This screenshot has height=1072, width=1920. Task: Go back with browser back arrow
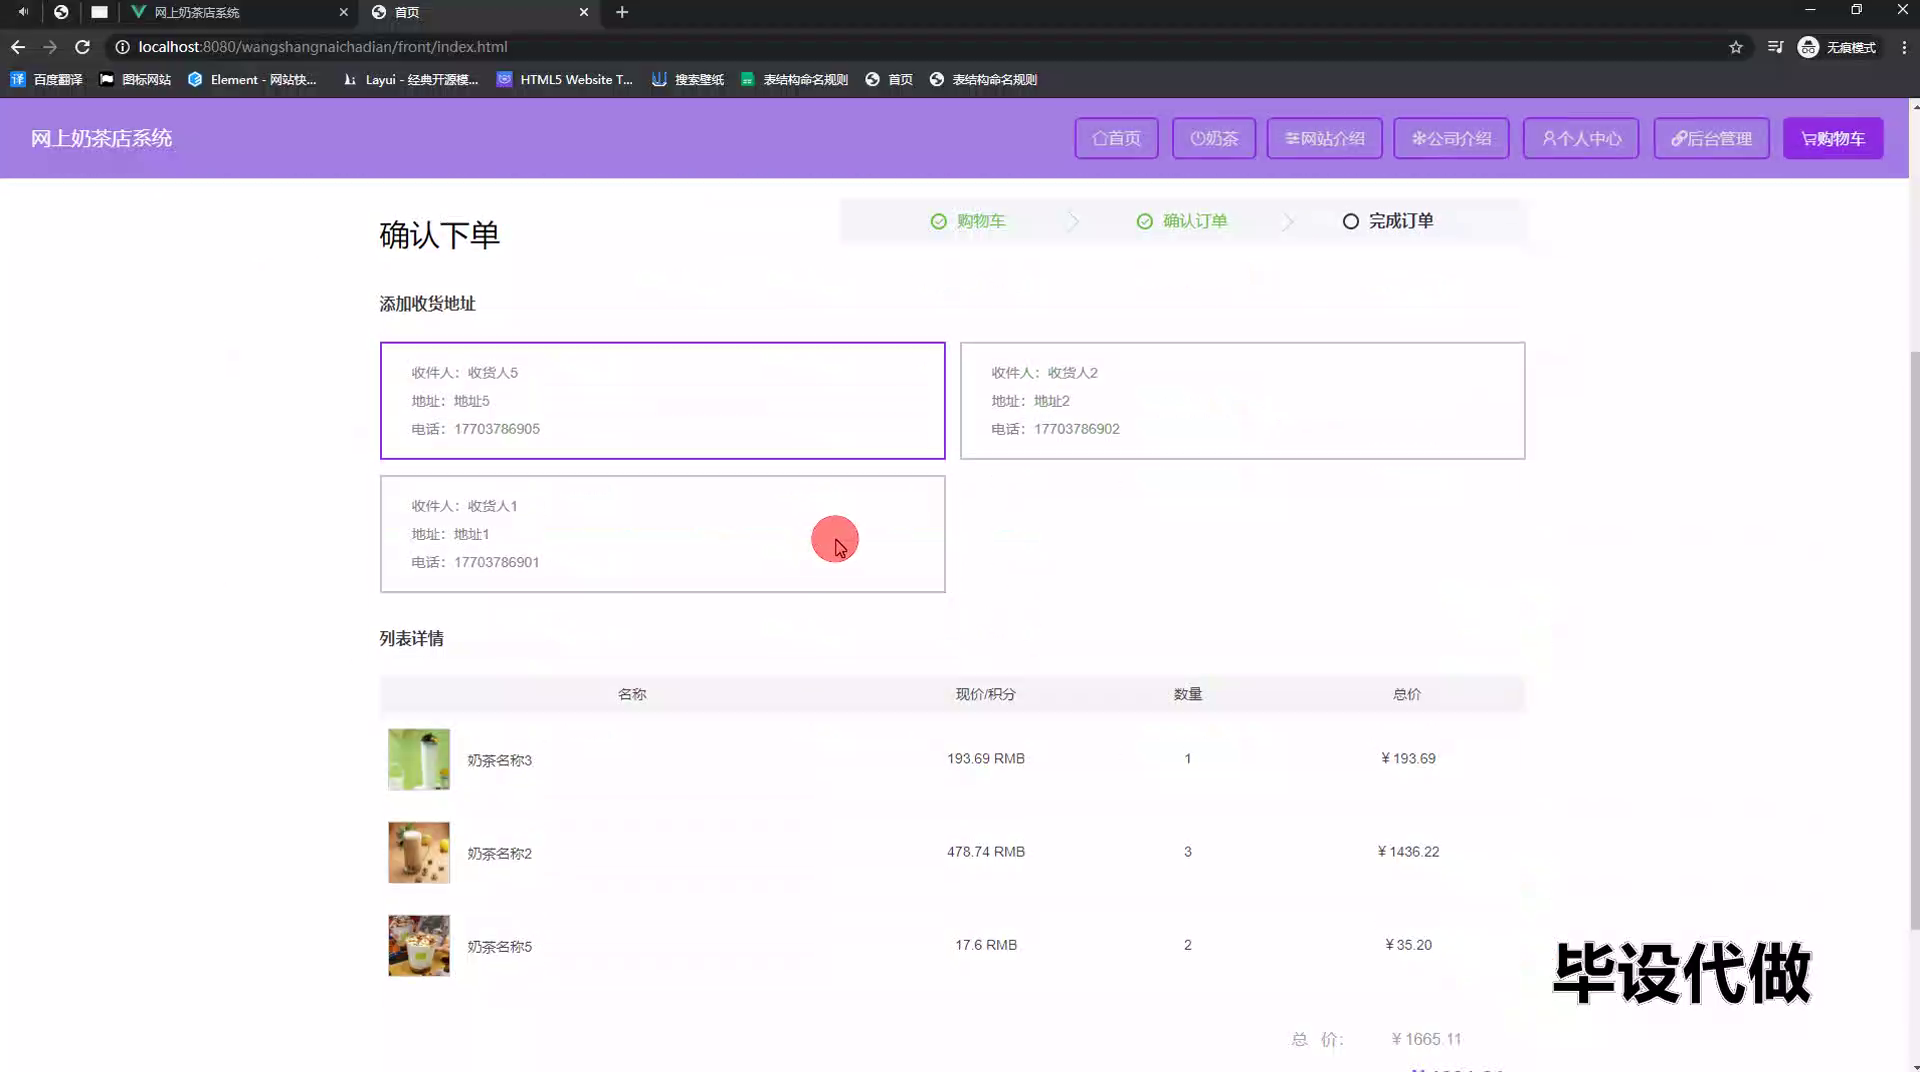pos(18,47)
